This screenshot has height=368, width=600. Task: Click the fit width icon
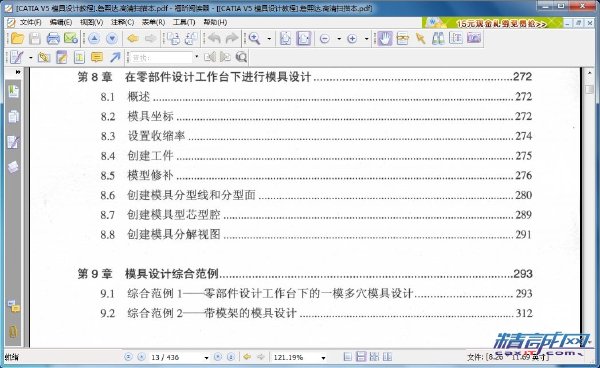[304, 39]
